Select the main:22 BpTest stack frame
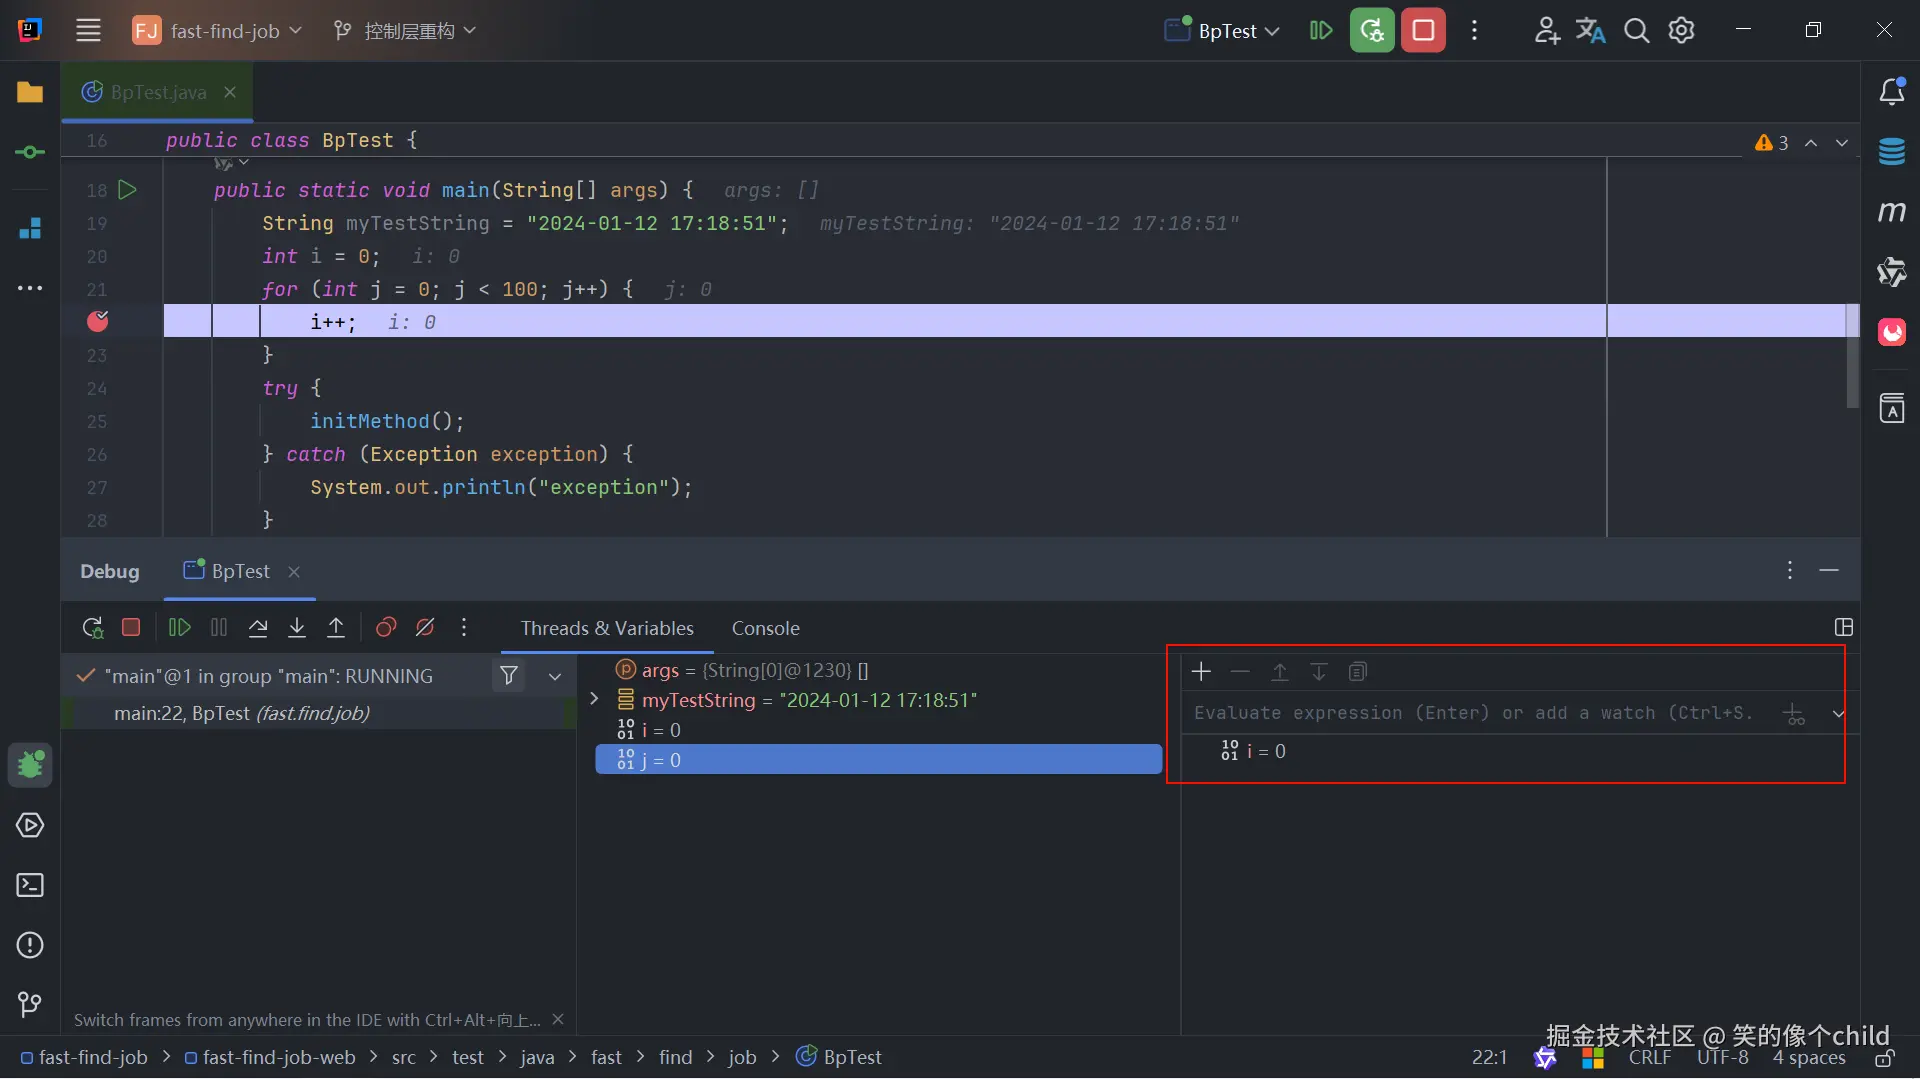The height and width of the screenshot is (1079, 1920). pyautogui.click(x=320, y=713)
